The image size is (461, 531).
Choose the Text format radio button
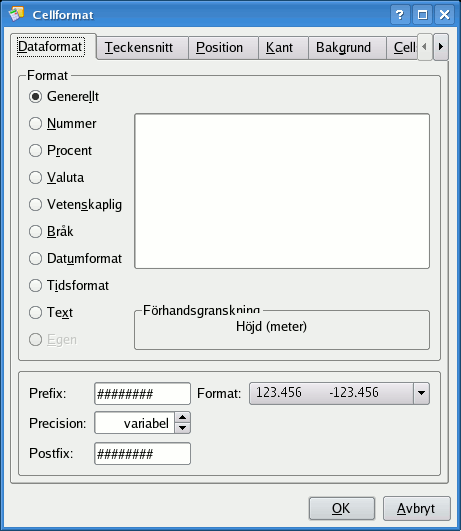point(35,313)
